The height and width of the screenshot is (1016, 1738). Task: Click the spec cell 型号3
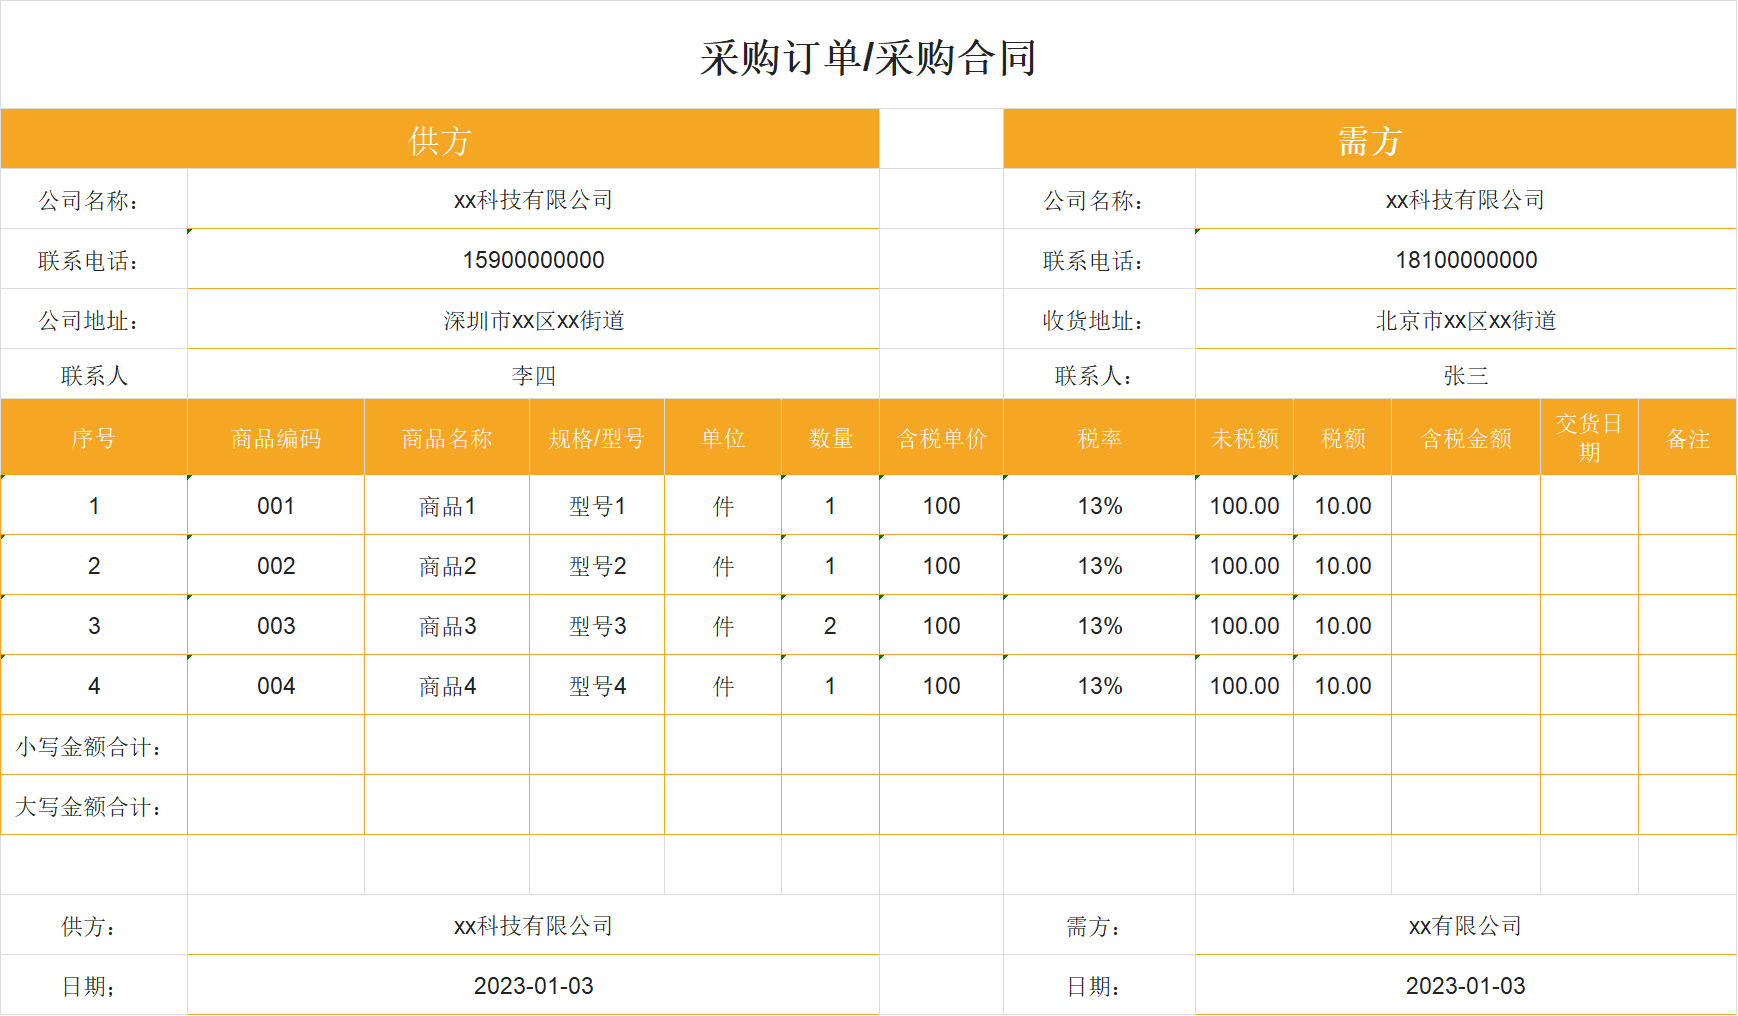[597, 626]
